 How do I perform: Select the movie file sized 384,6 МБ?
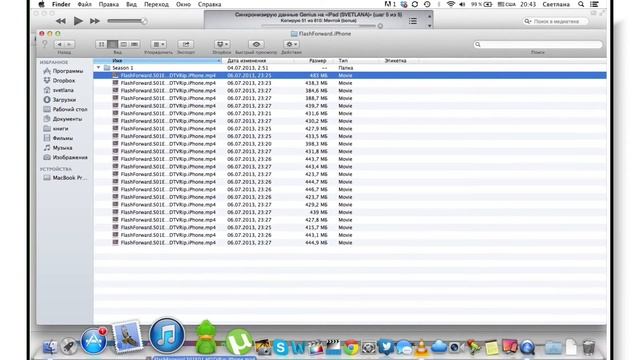[350, 91]
